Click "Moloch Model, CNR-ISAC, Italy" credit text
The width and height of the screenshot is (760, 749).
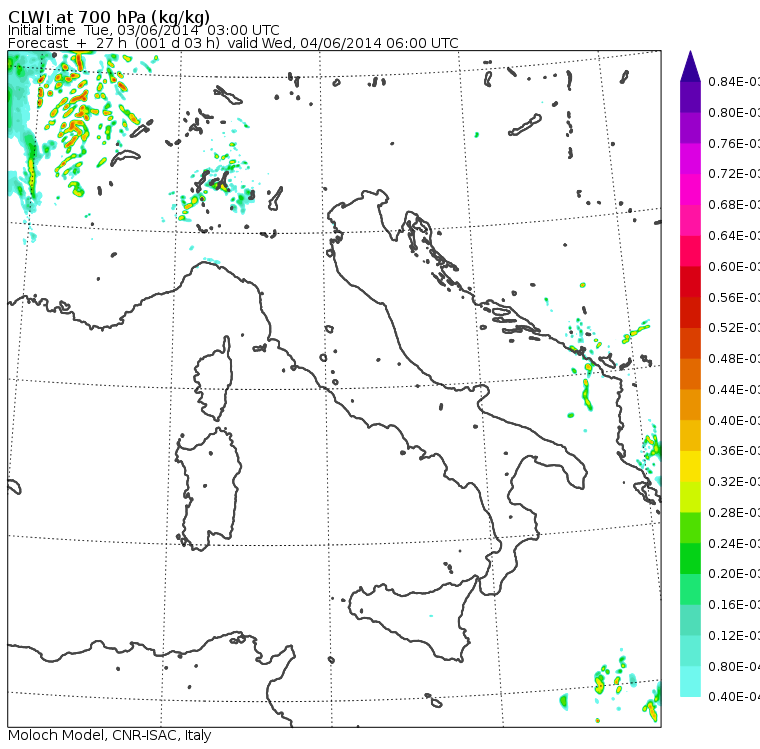[x=110, y=735]
